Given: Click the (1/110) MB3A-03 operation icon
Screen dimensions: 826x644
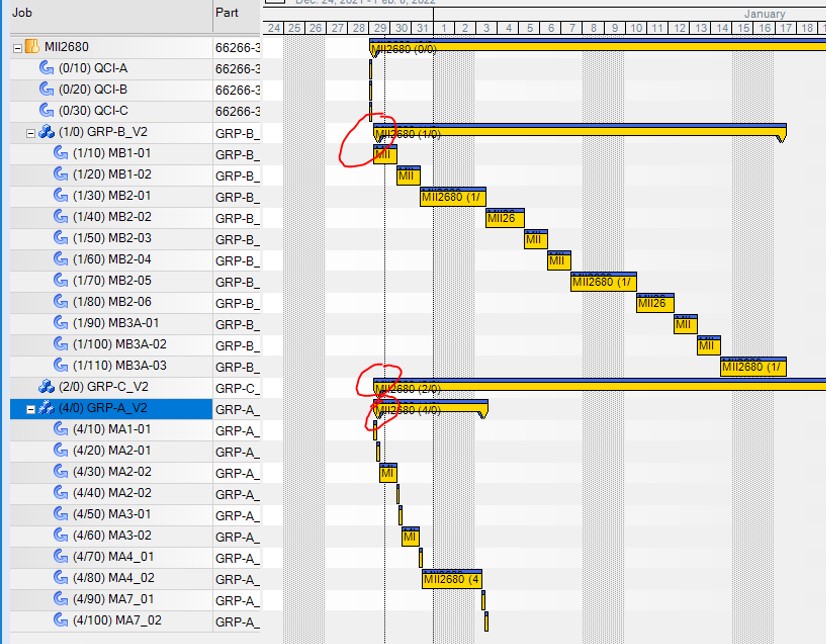Looking at the screenshot, I should pos(61,365).
